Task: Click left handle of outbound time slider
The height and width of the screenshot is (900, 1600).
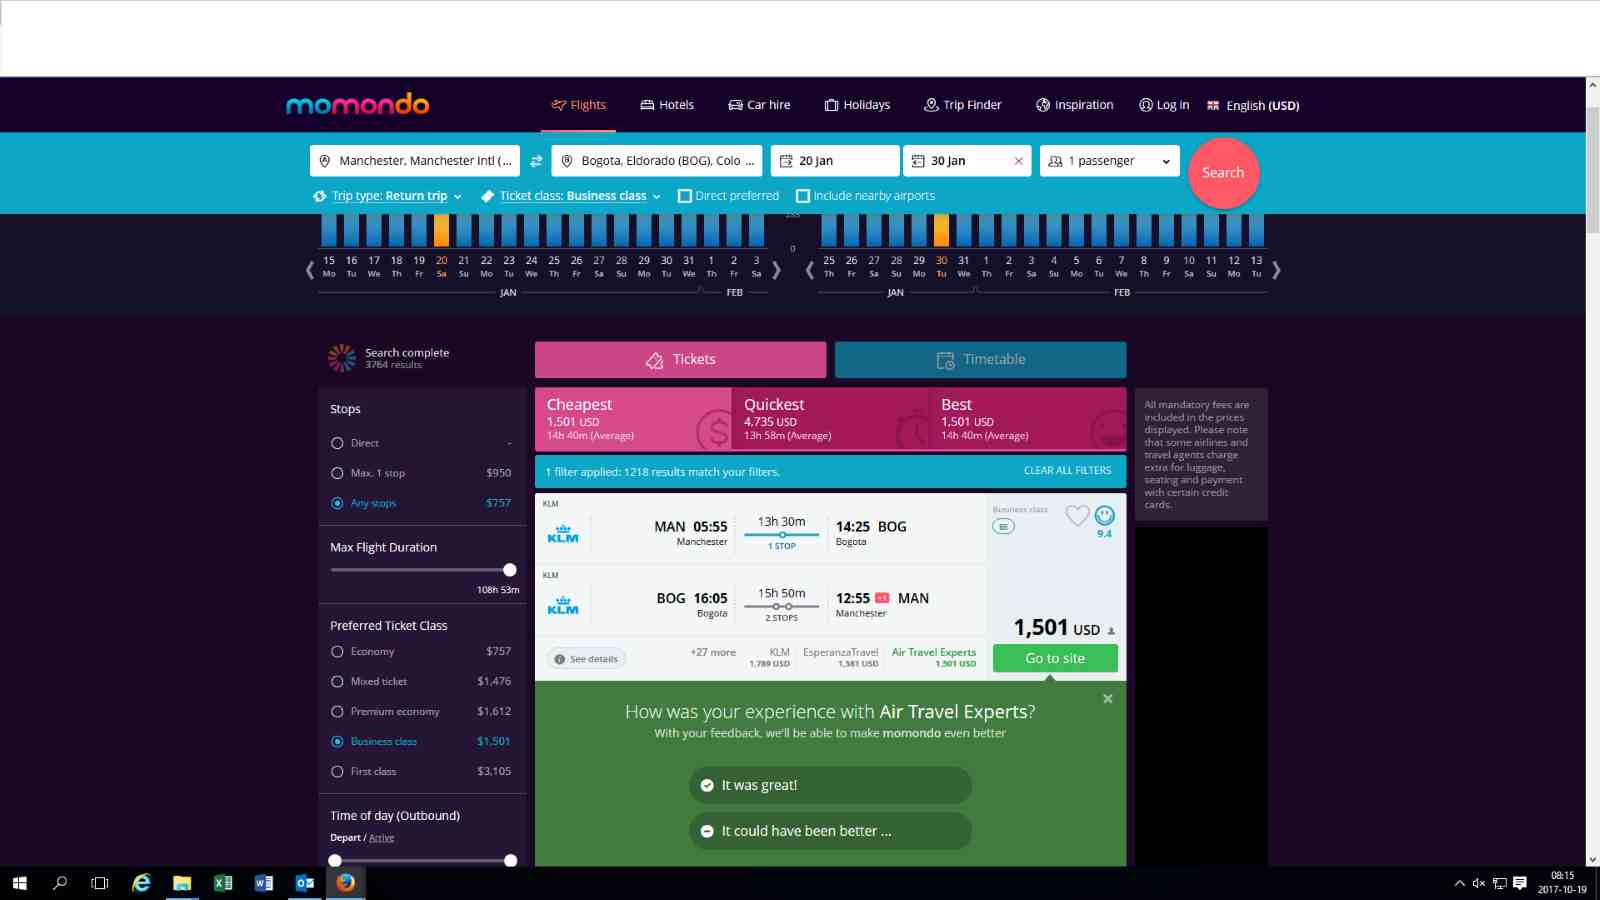Action: (x=335, y=860)
